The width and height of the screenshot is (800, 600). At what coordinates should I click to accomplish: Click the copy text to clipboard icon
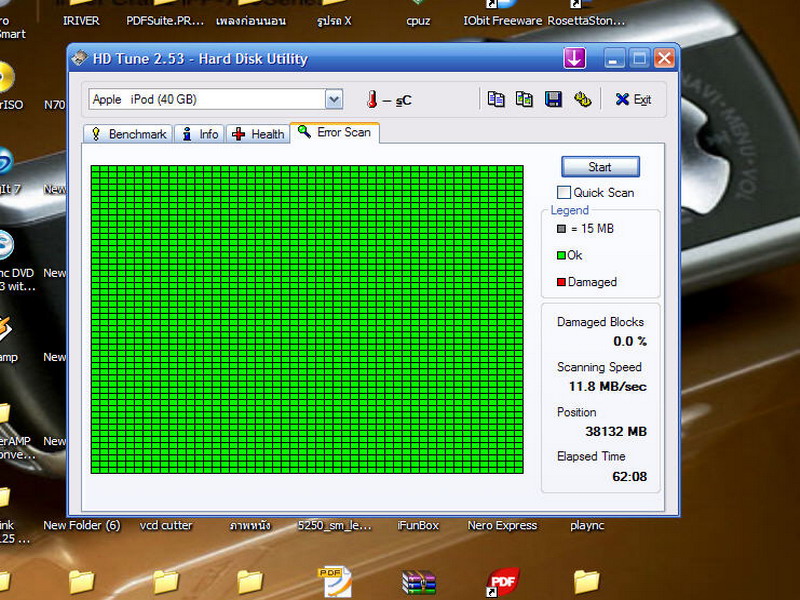tap(496, 99)
